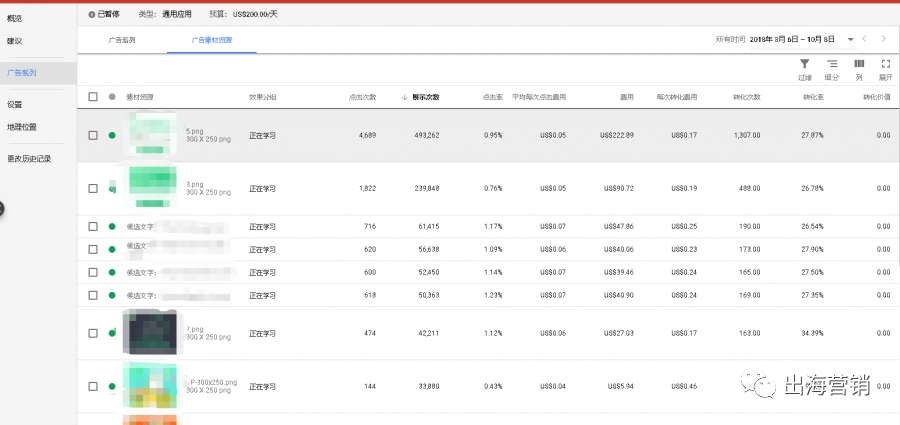The image size is (900, 425).
Task: Open the 细分 segment icon
Action: click(x=831, y=64)
